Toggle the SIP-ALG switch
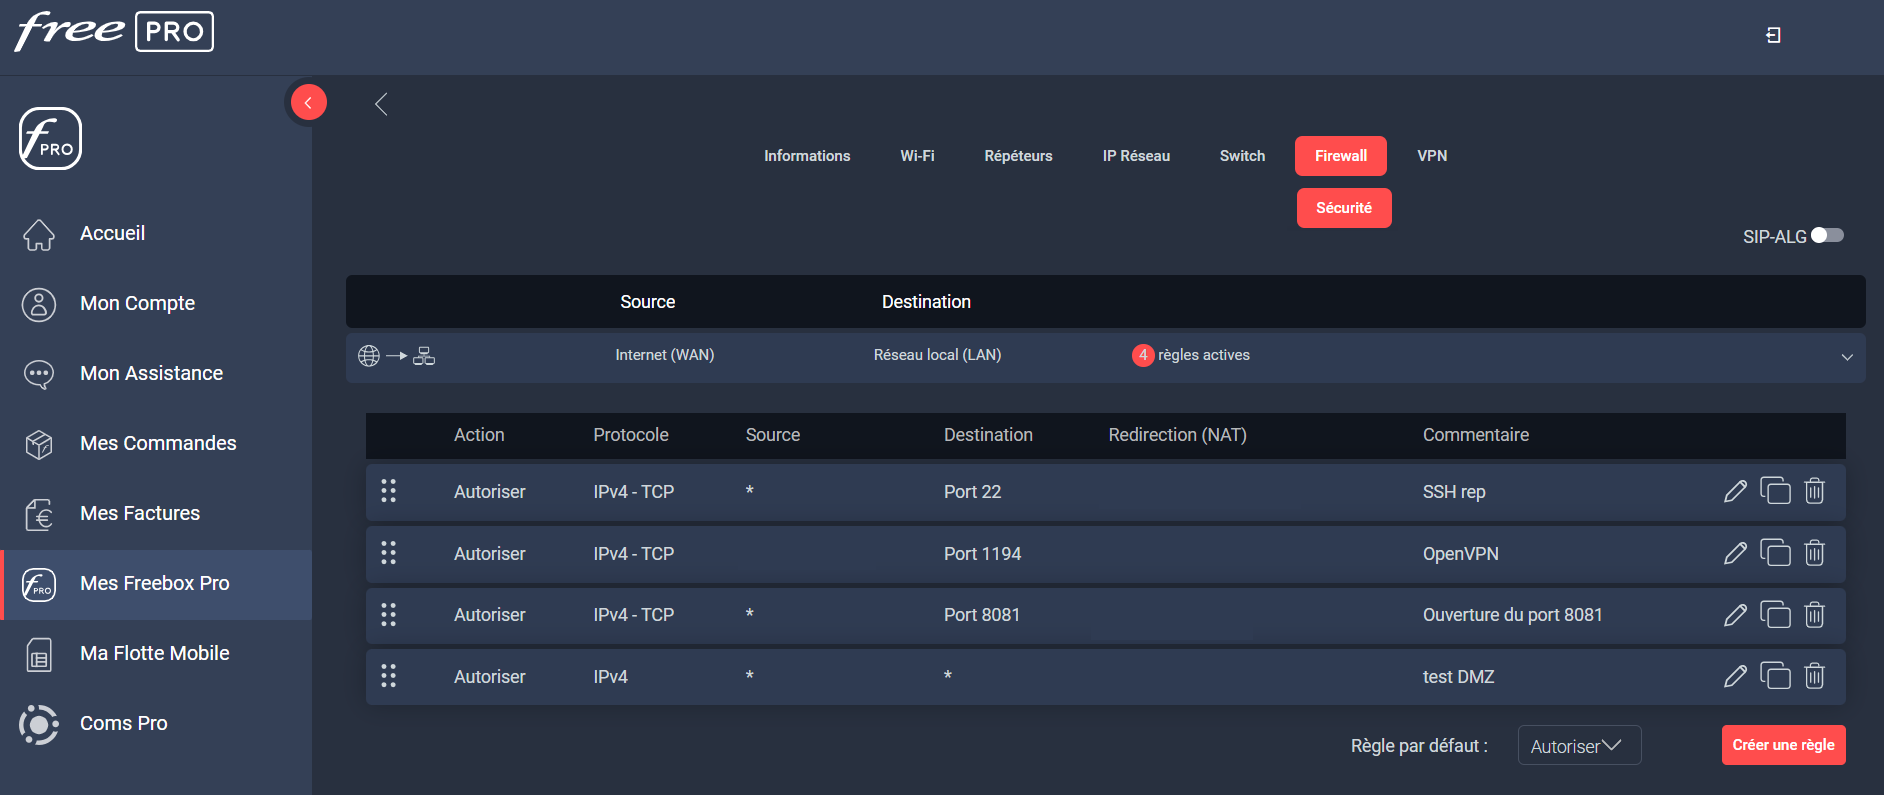This screenshot has width=1884, height=795. coord(1827,235)
